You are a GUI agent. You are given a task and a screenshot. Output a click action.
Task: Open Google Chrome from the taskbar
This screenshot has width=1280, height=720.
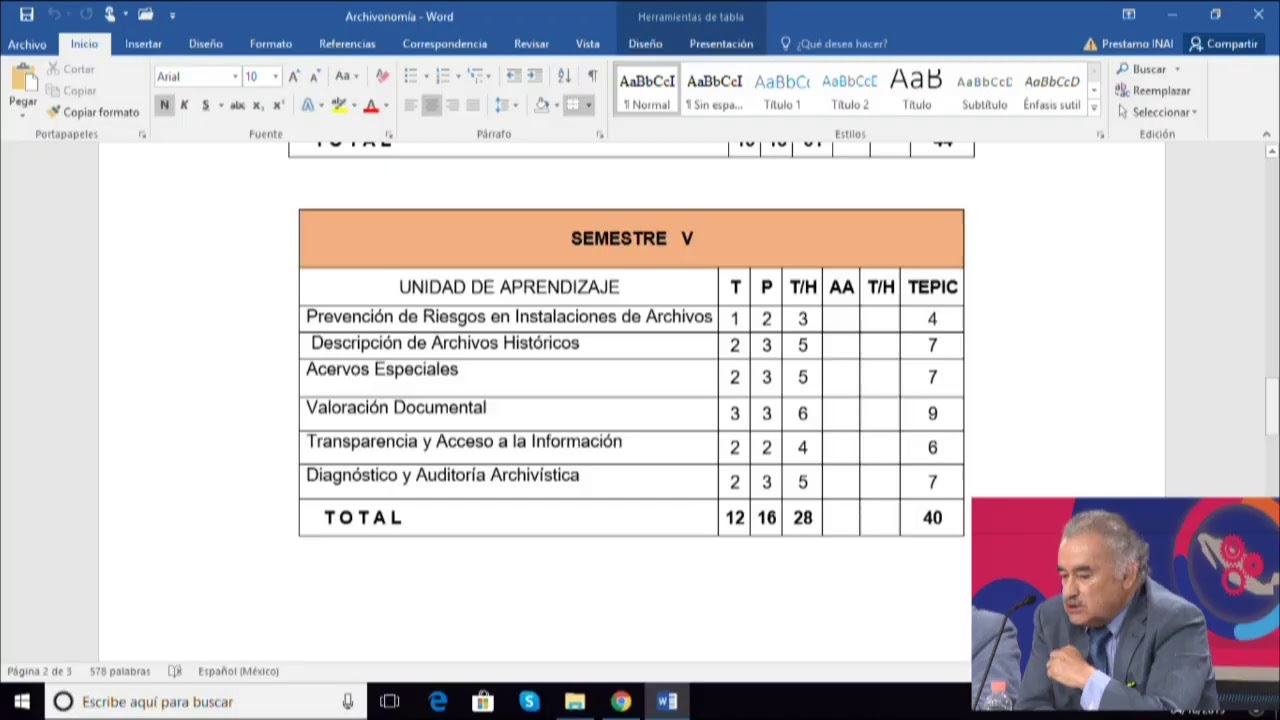point(621,702)
